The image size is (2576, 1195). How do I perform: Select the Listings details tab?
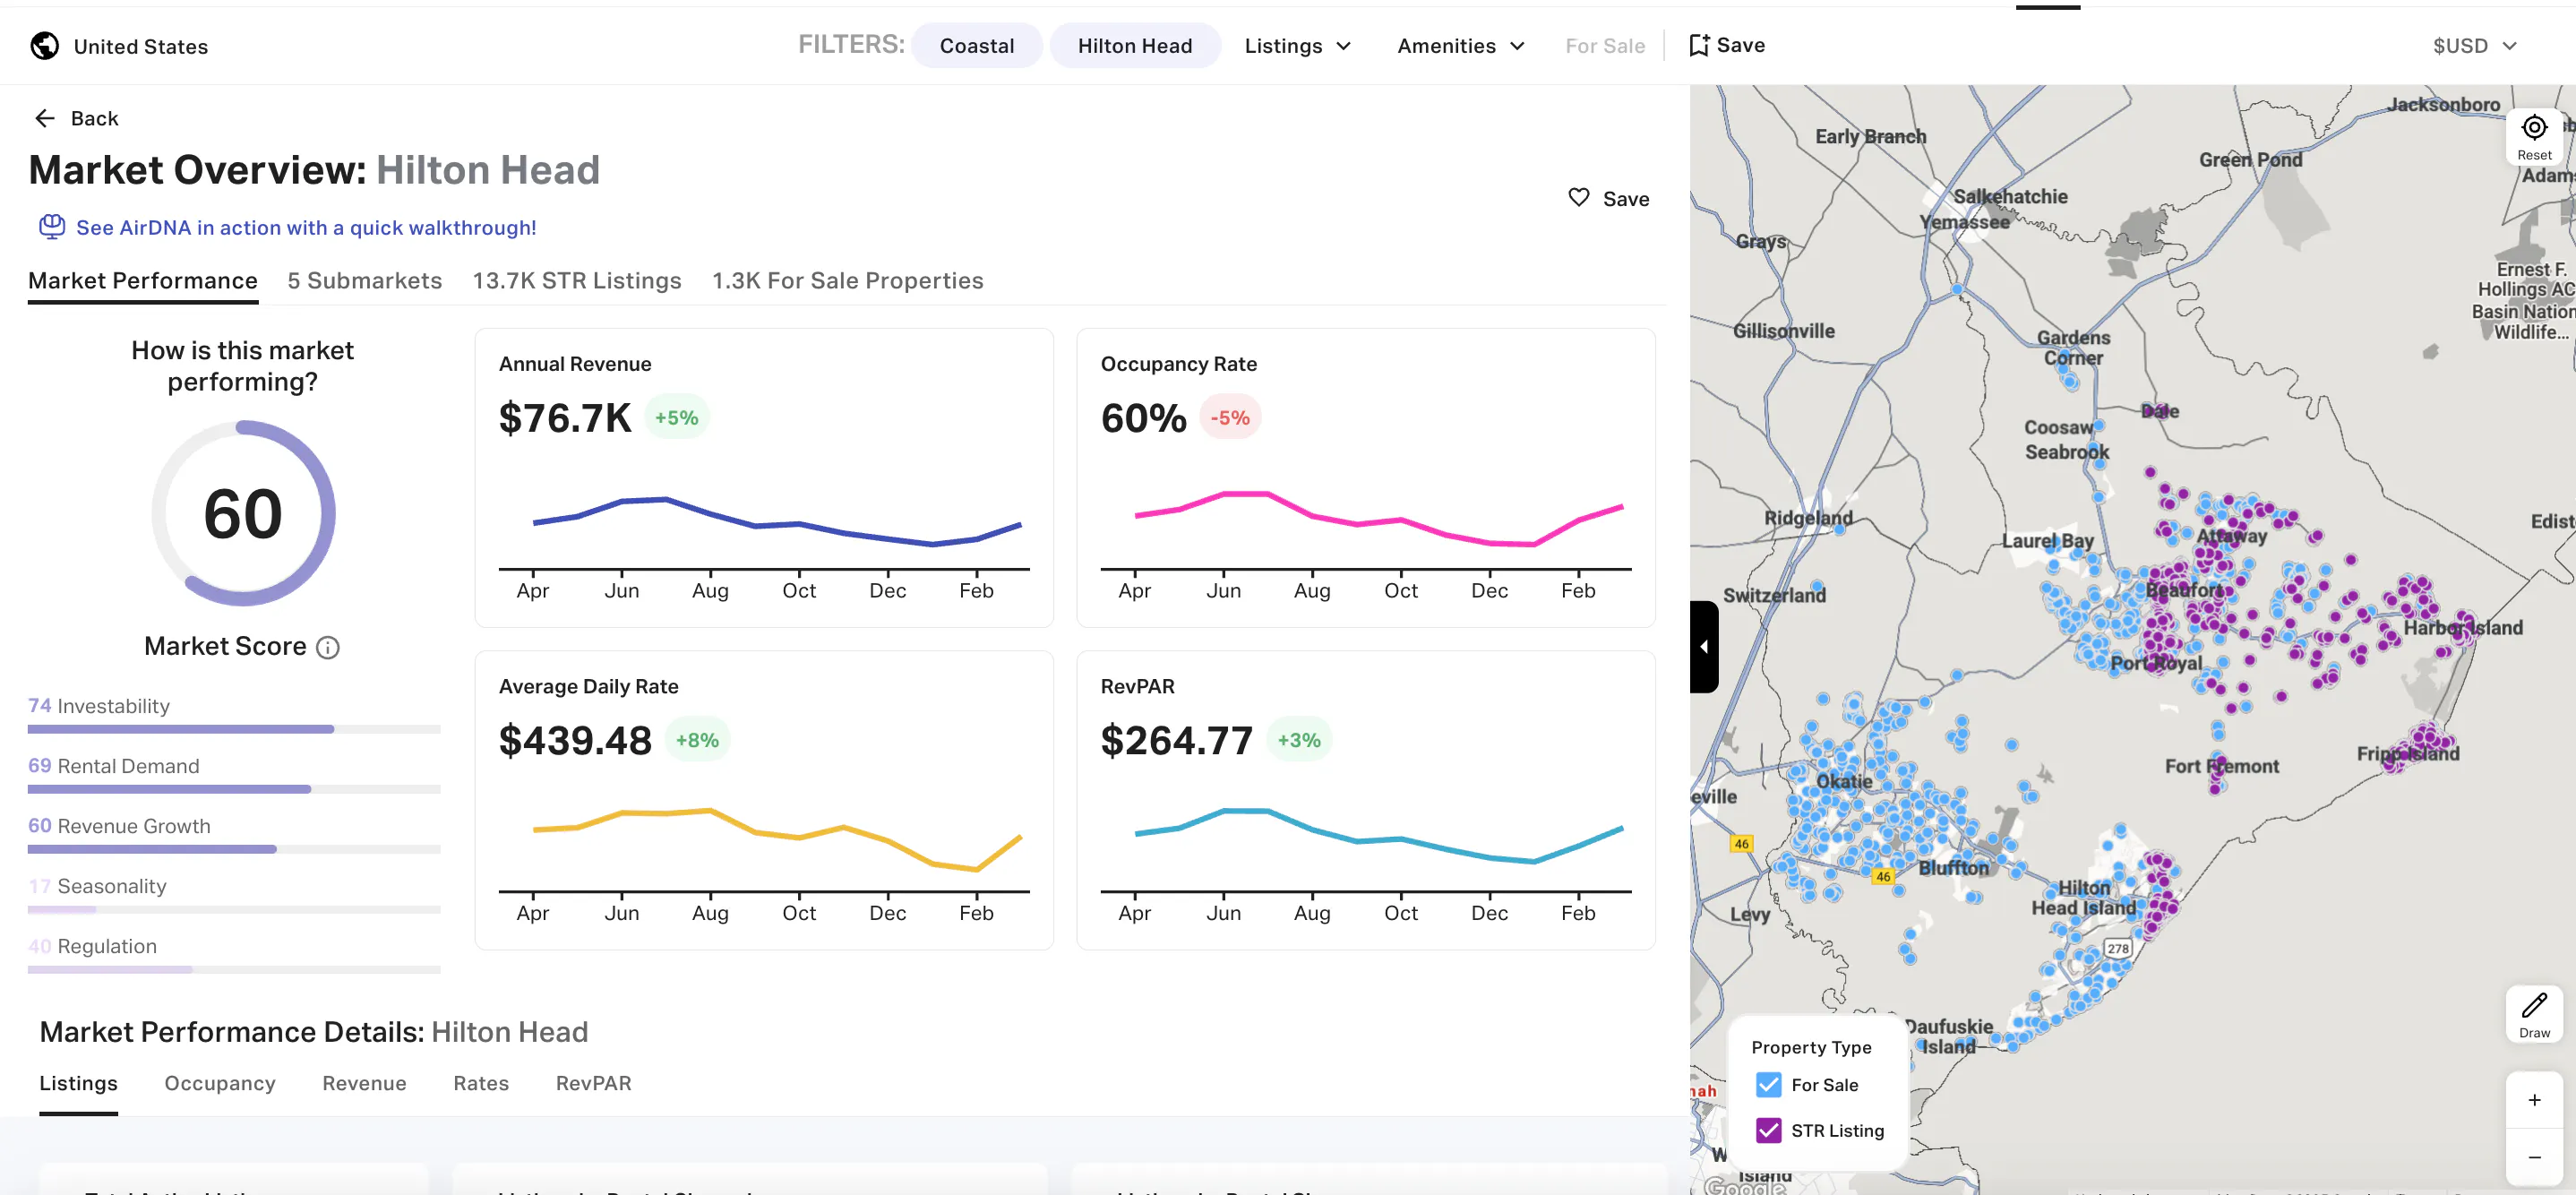click(78, 1084)
